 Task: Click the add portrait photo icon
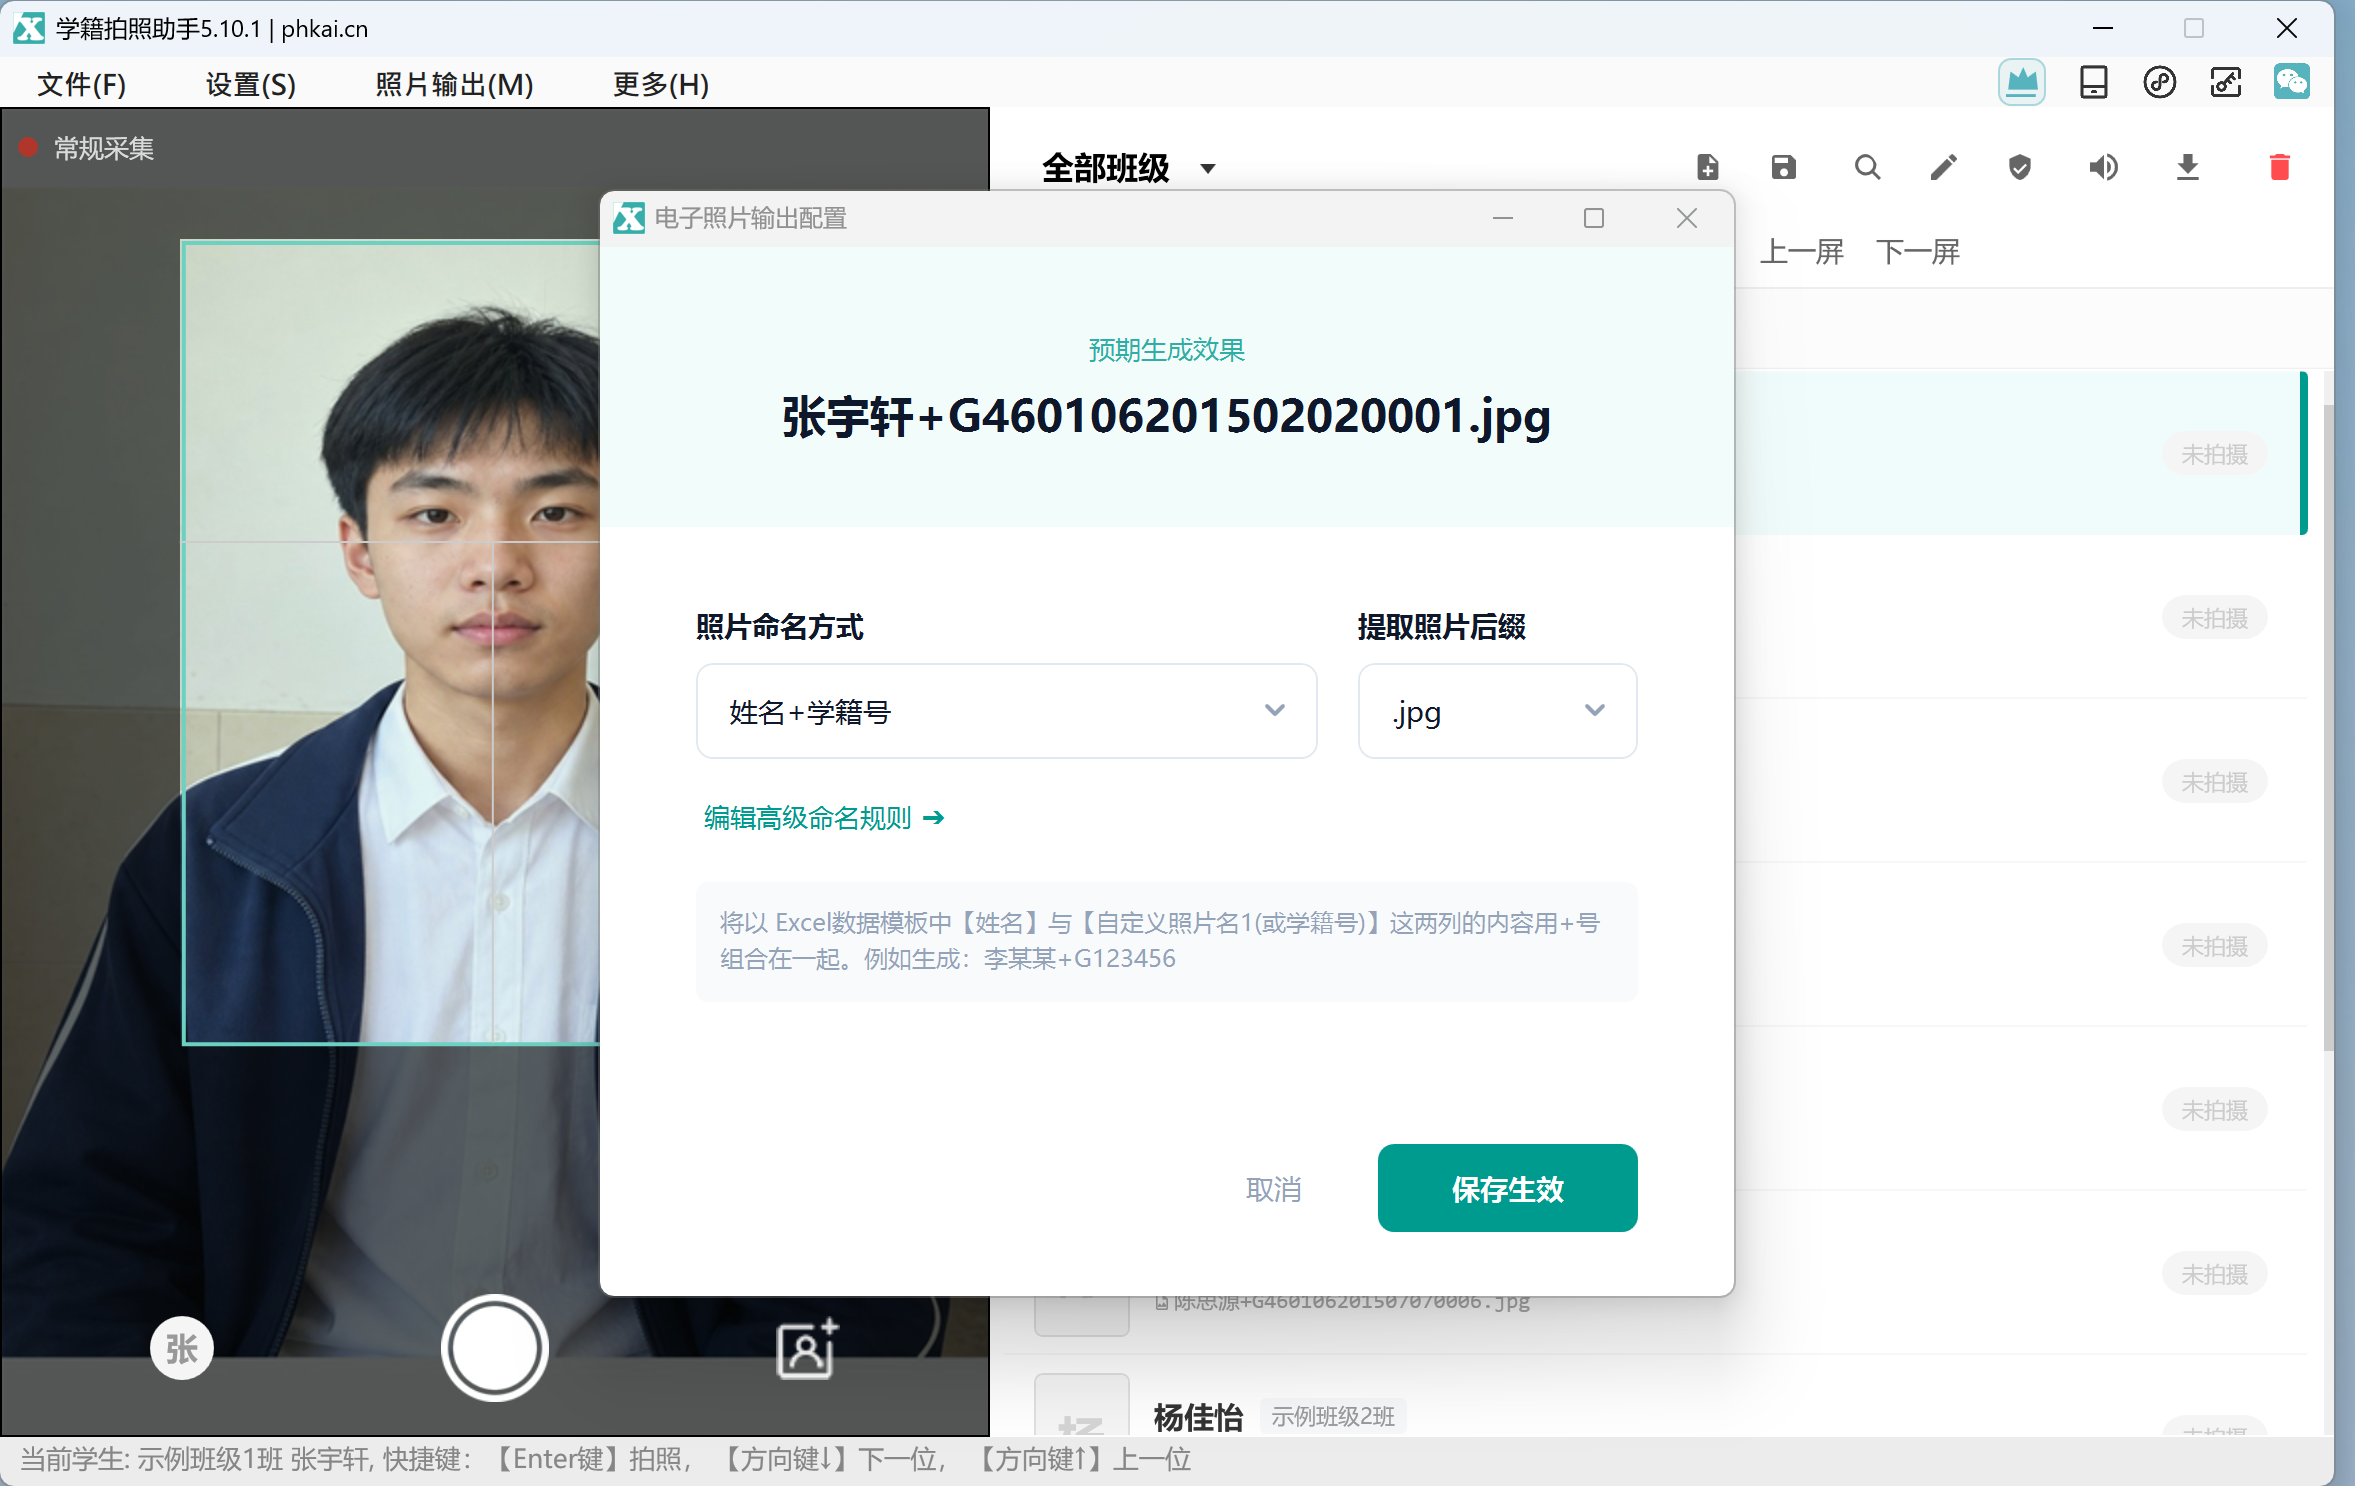(x=807, y=1349)
